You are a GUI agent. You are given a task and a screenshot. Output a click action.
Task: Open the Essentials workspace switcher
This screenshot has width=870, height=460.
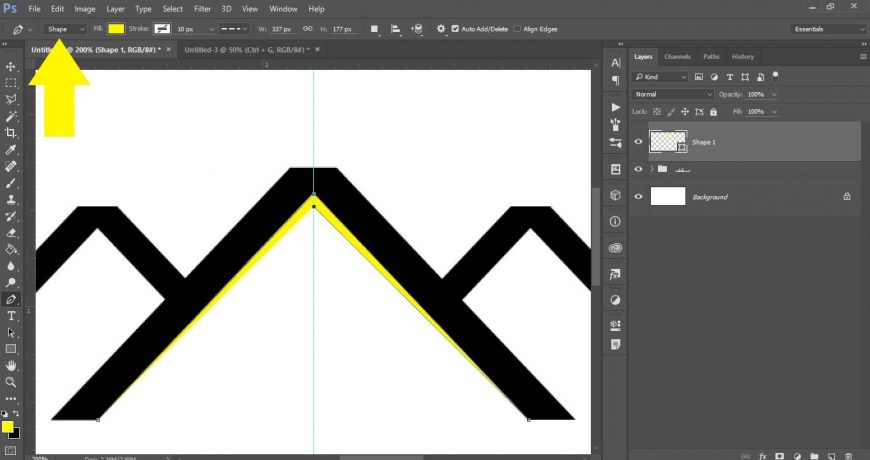coord(828,29)
